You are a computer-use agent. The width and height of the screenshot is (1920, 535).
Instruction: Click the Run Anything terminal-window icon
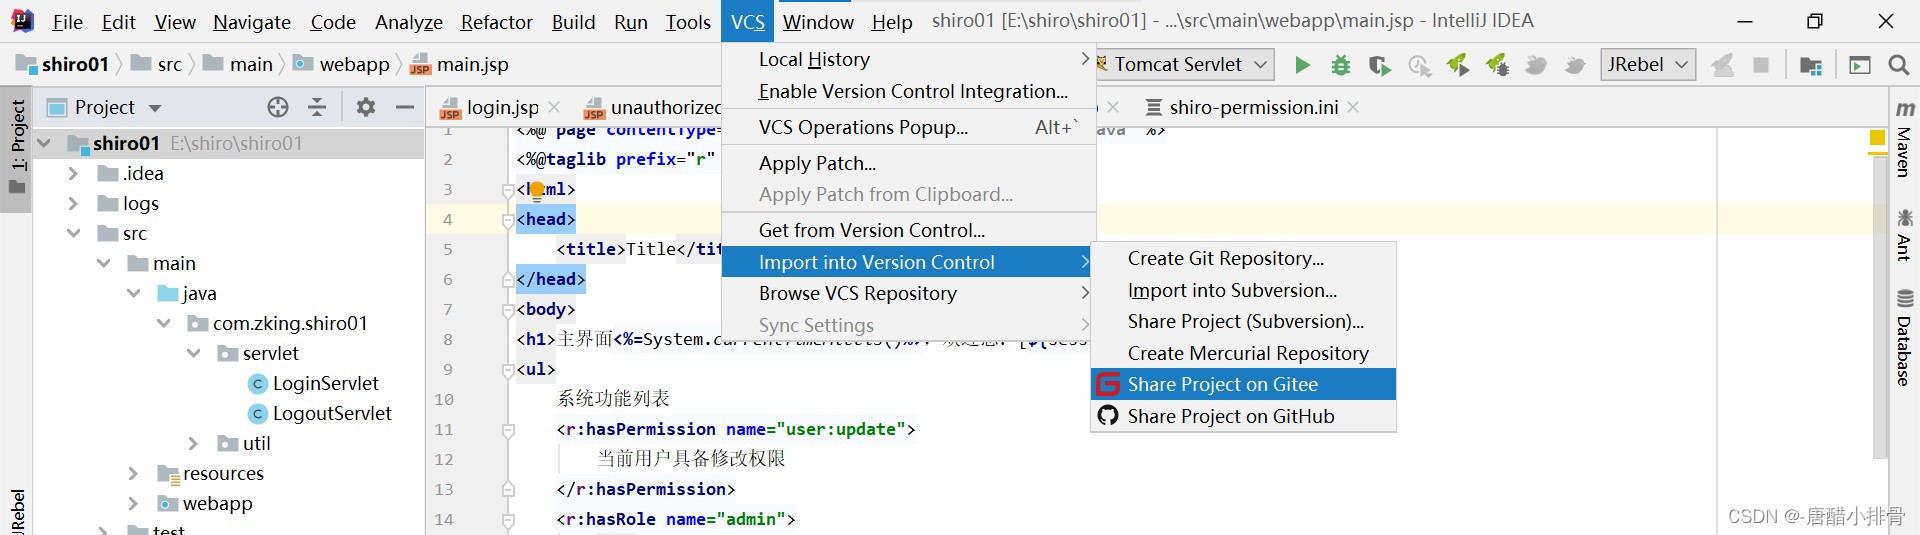(1860, 65)
